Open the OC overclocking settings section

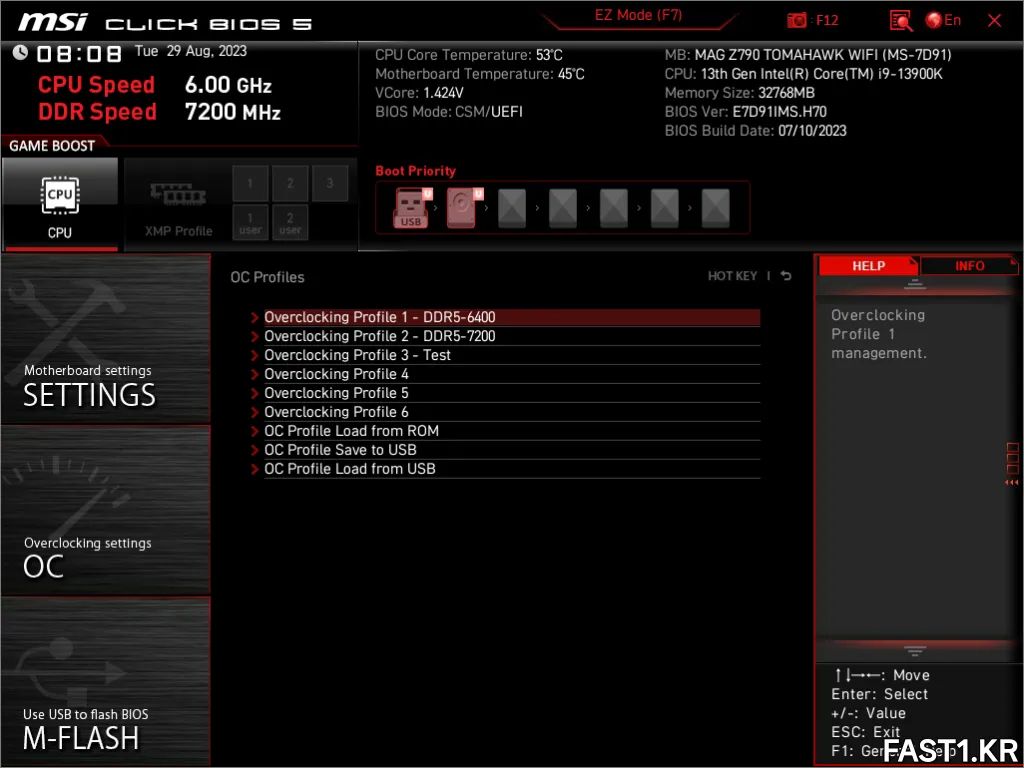click(x=106, y=511)
